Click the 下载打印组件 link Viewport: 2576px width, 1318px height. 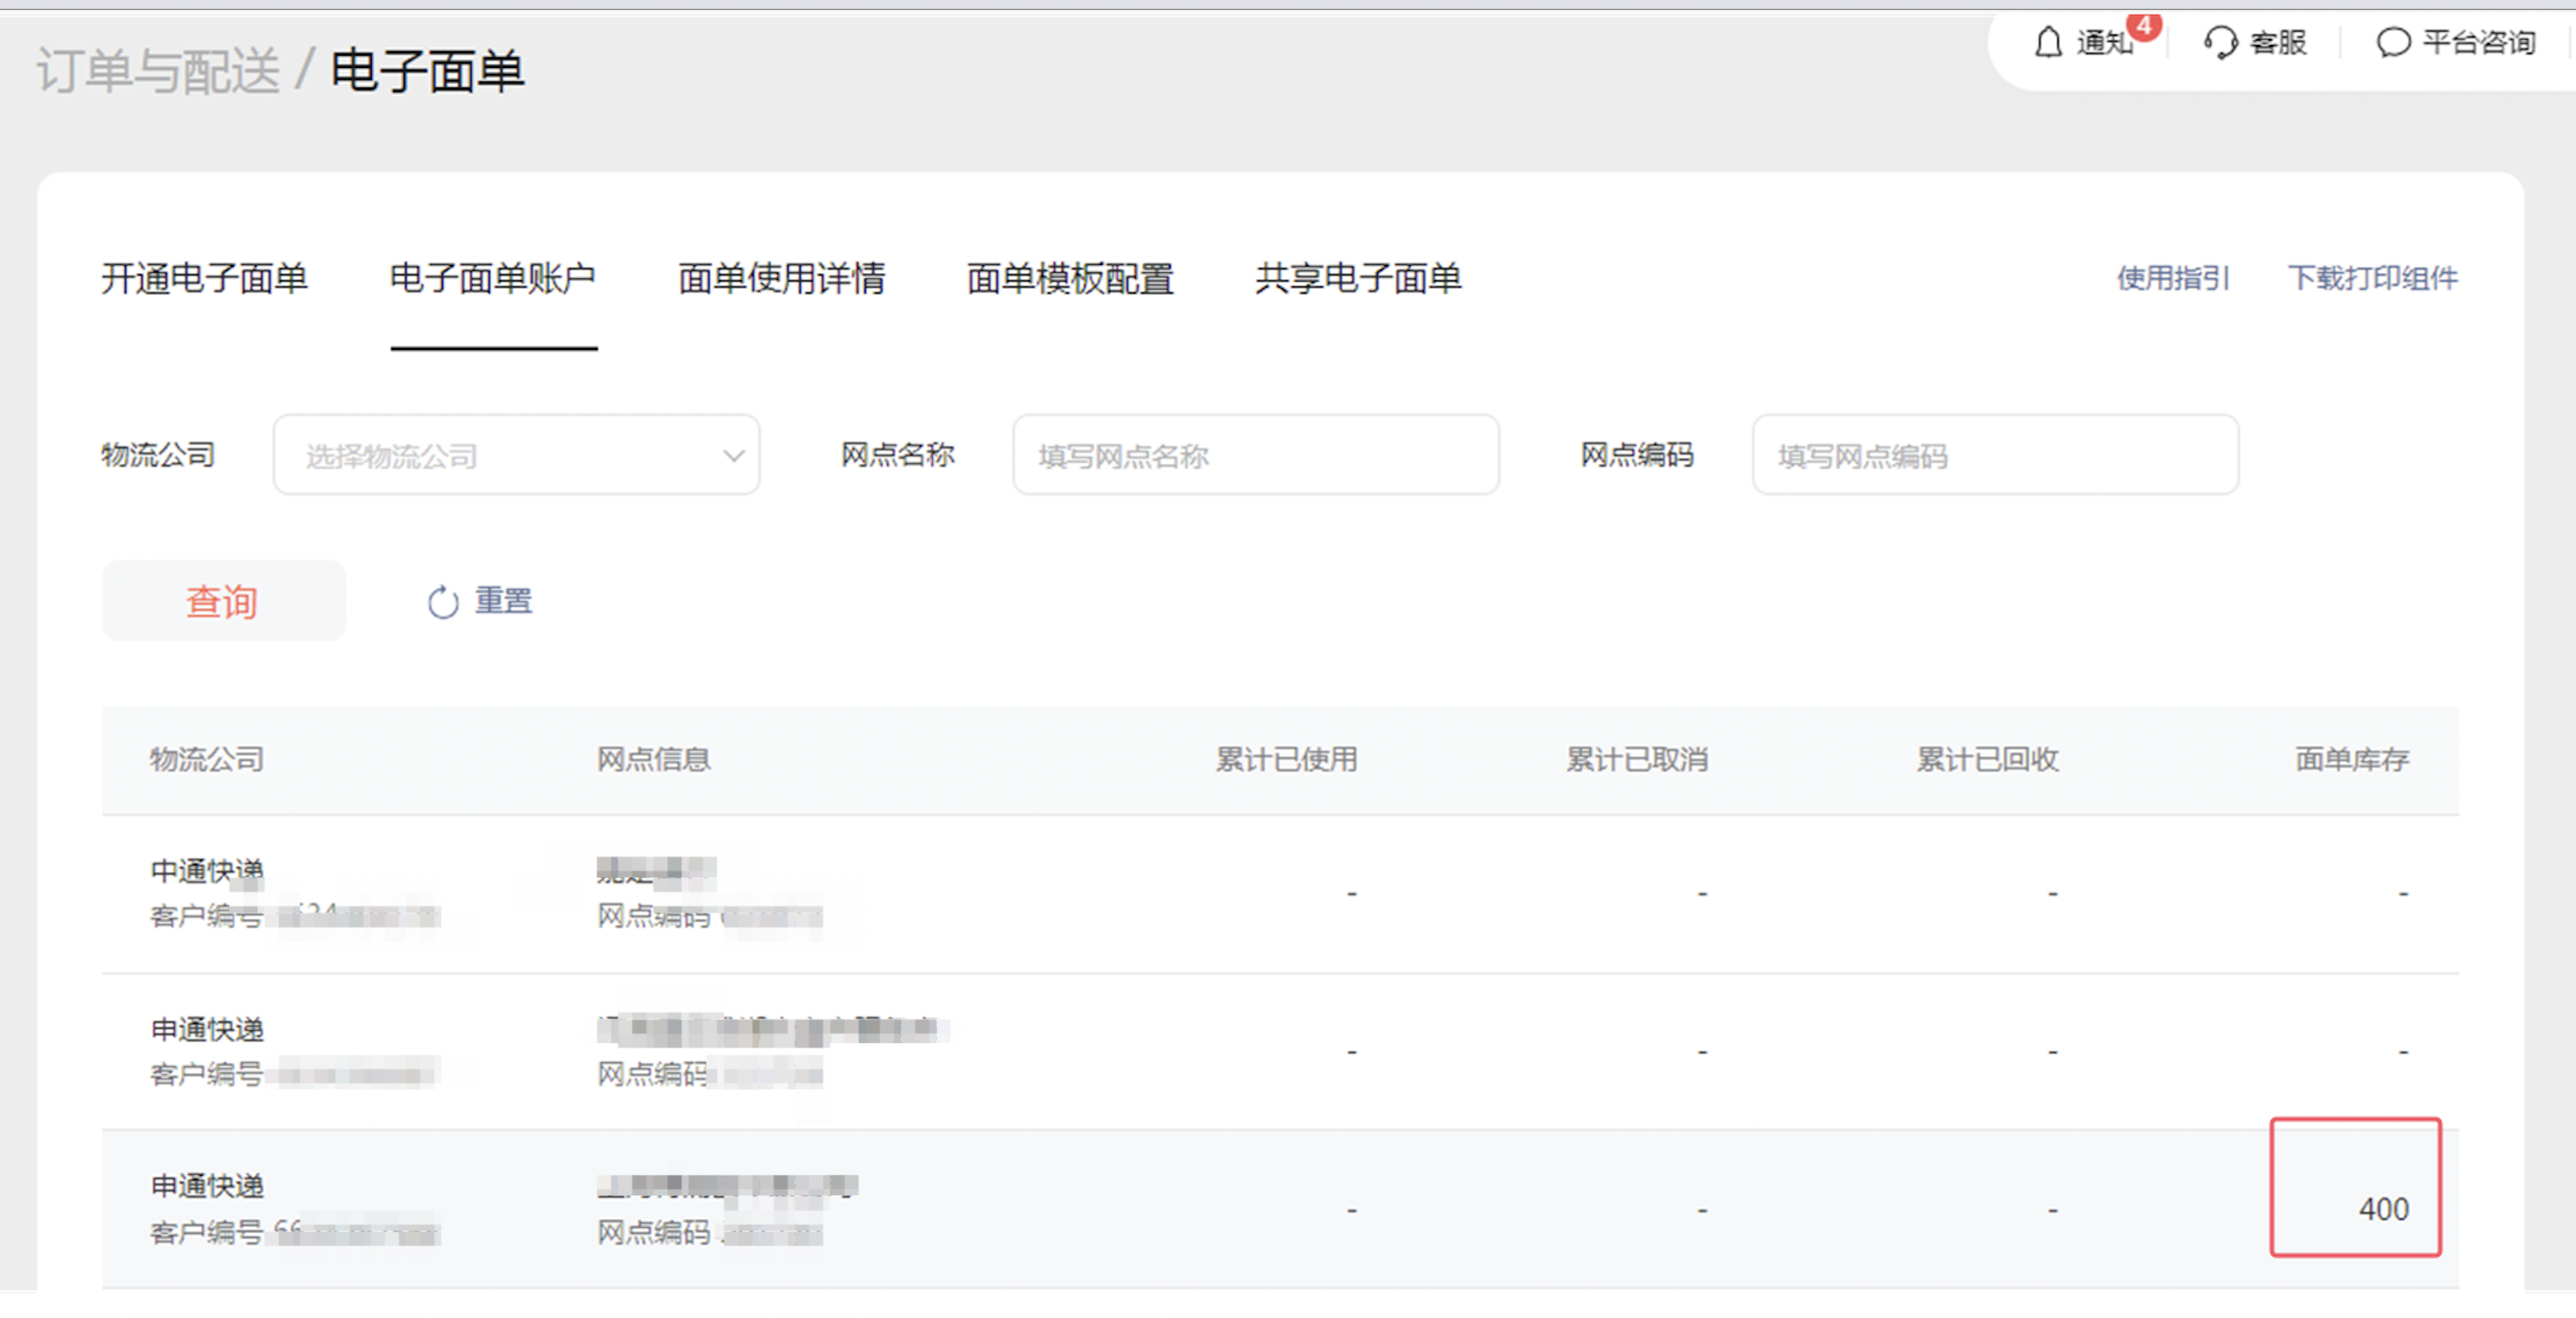(x=2372, y=278)
